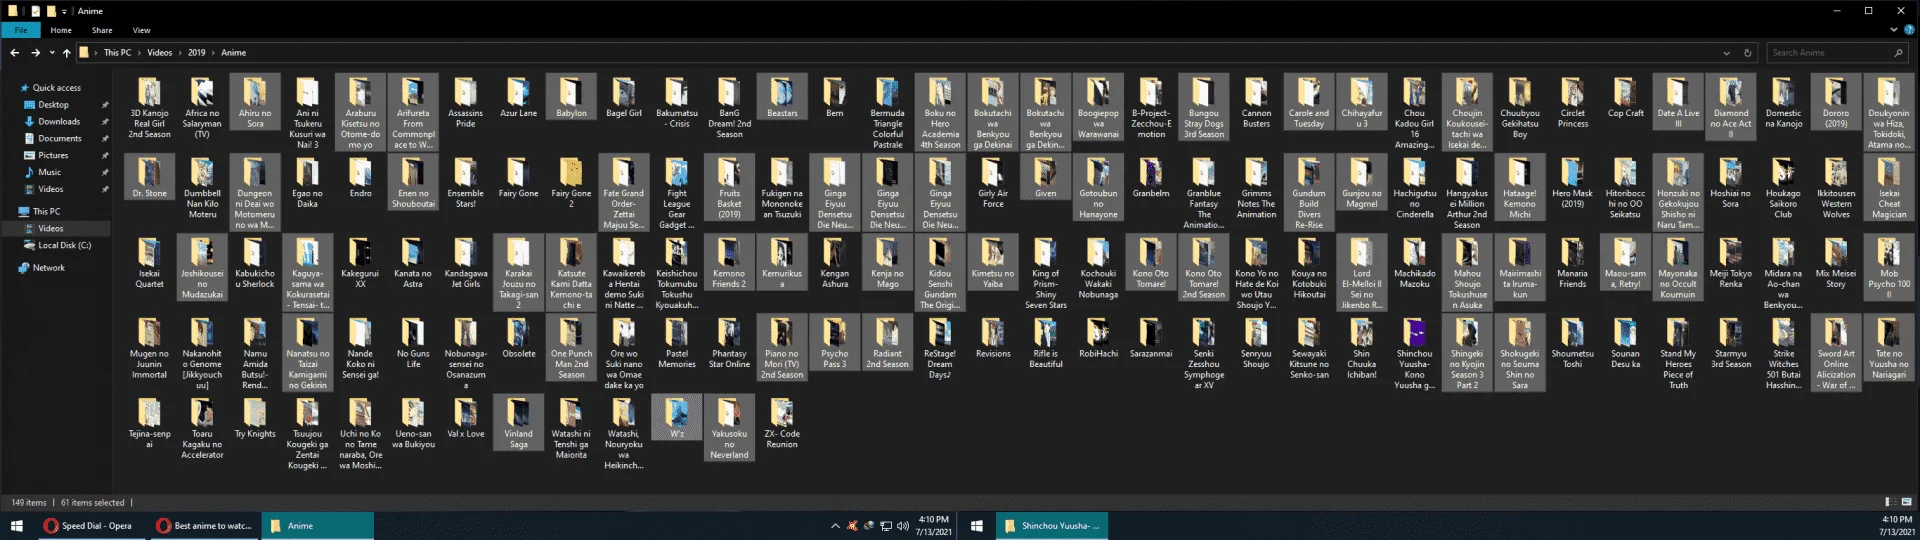1920x540 pixels.
Task: Select the Val x Love folder
Action: (466, 418)
